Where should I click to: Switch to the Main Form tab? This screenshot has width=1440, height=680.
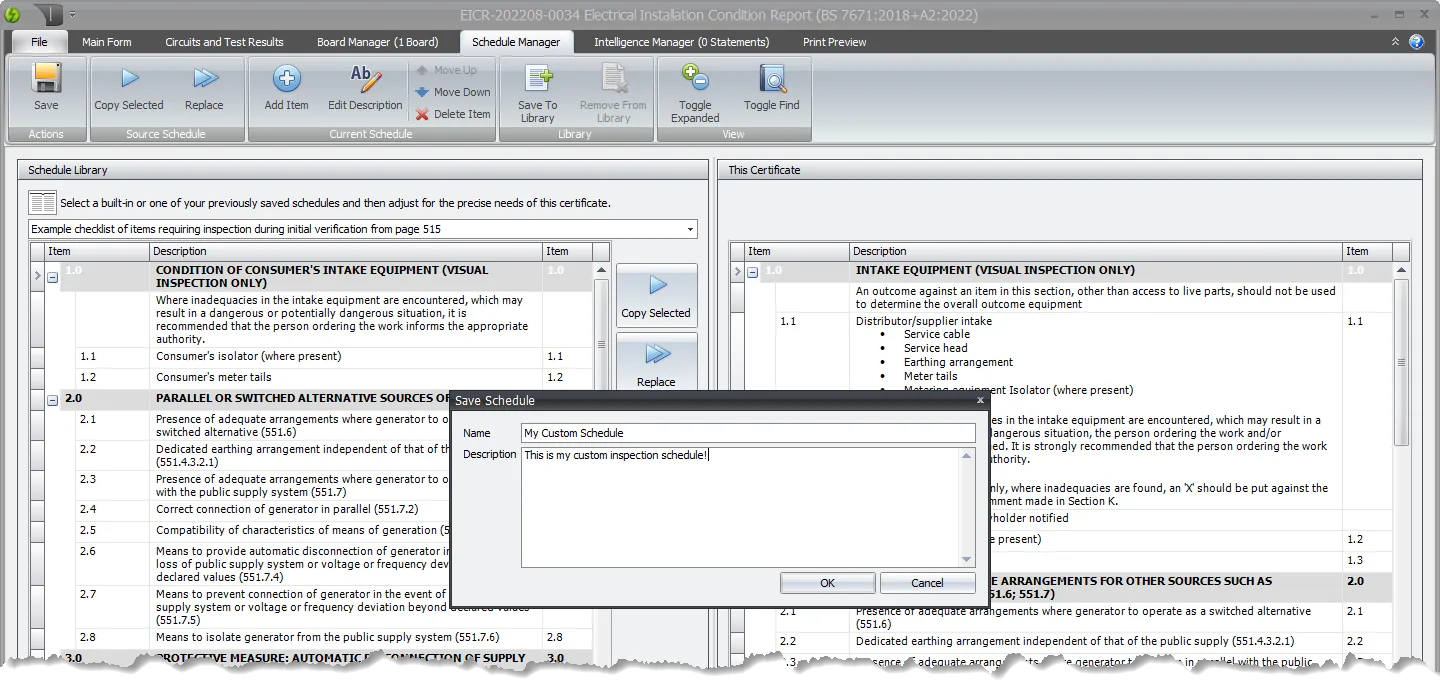point(106,42)
